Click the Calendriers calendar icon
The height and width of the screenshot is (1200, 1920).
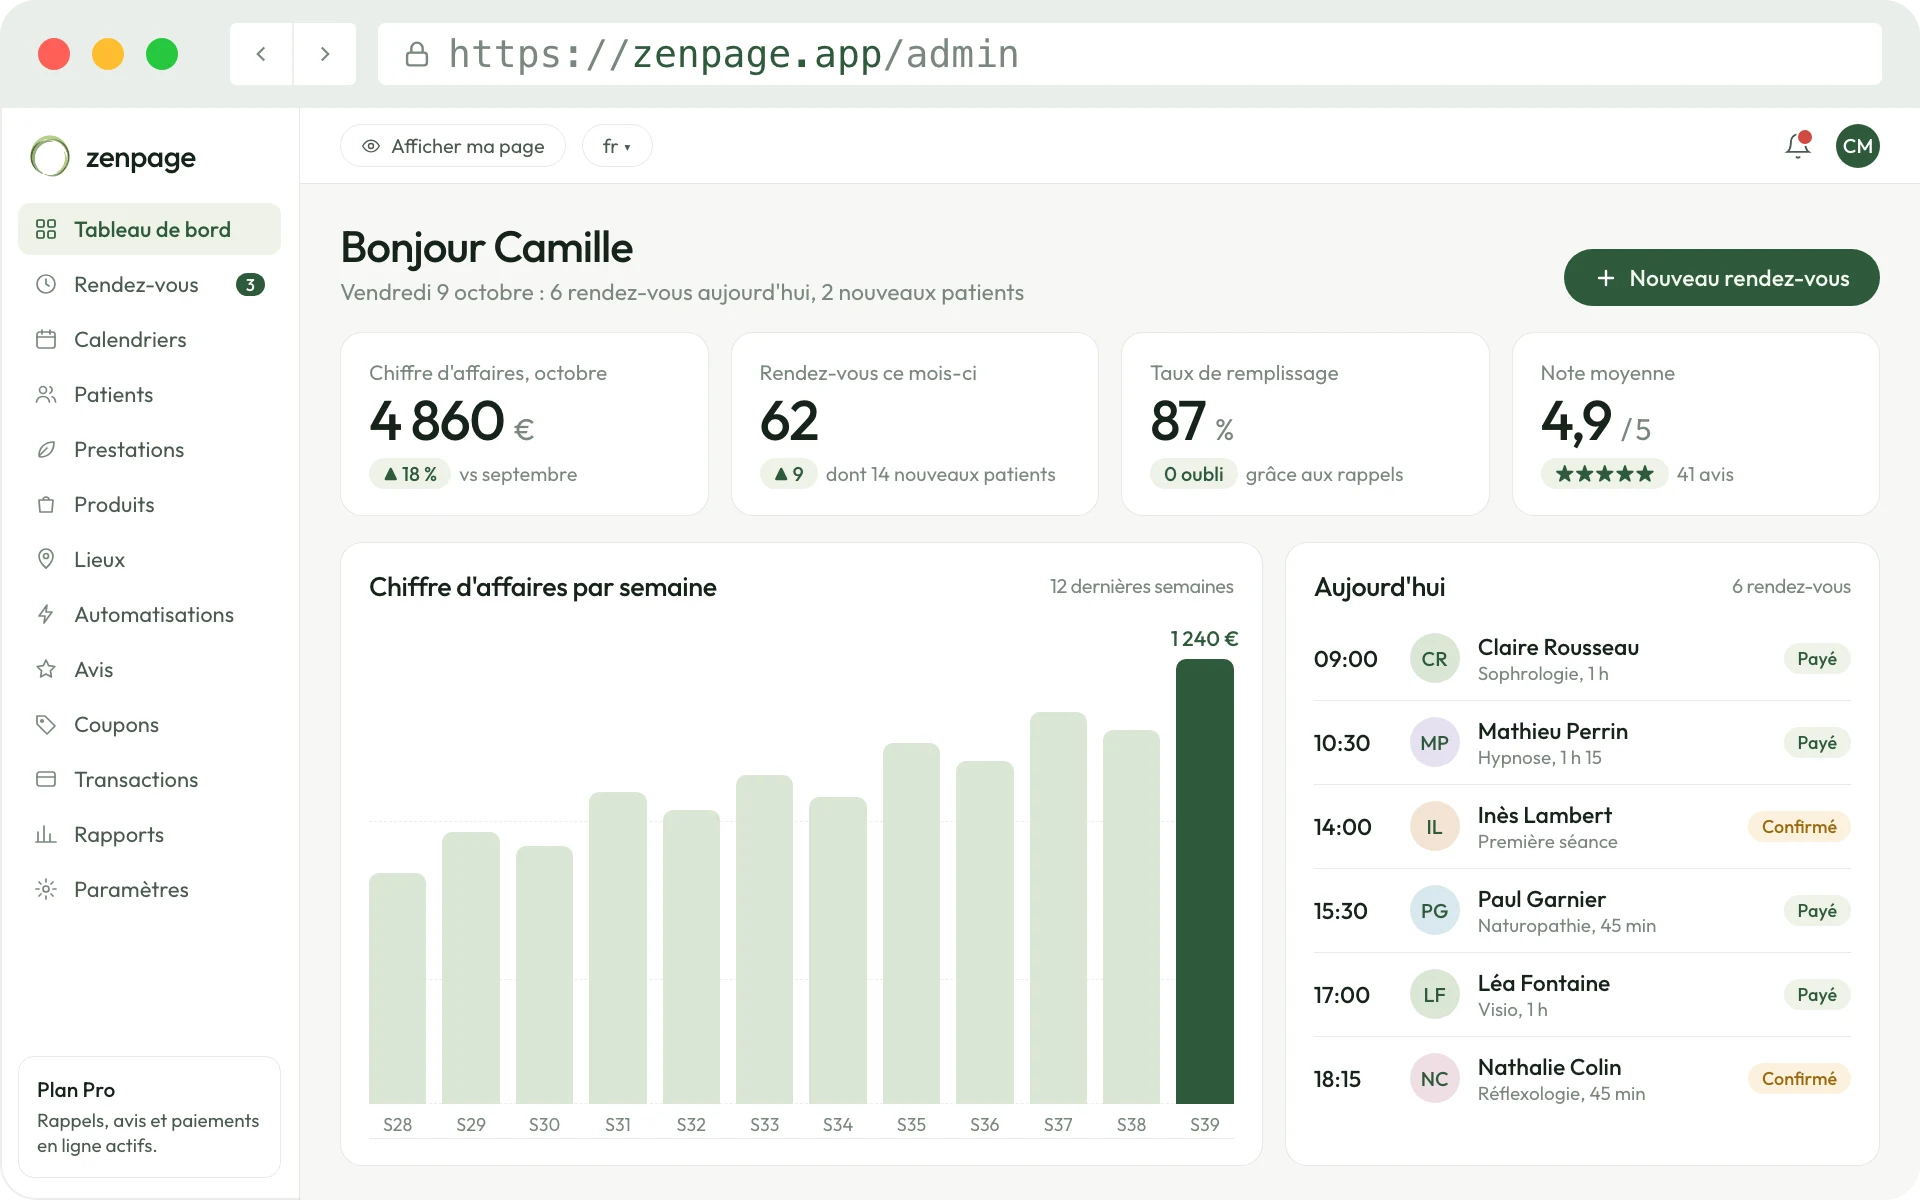46,340
